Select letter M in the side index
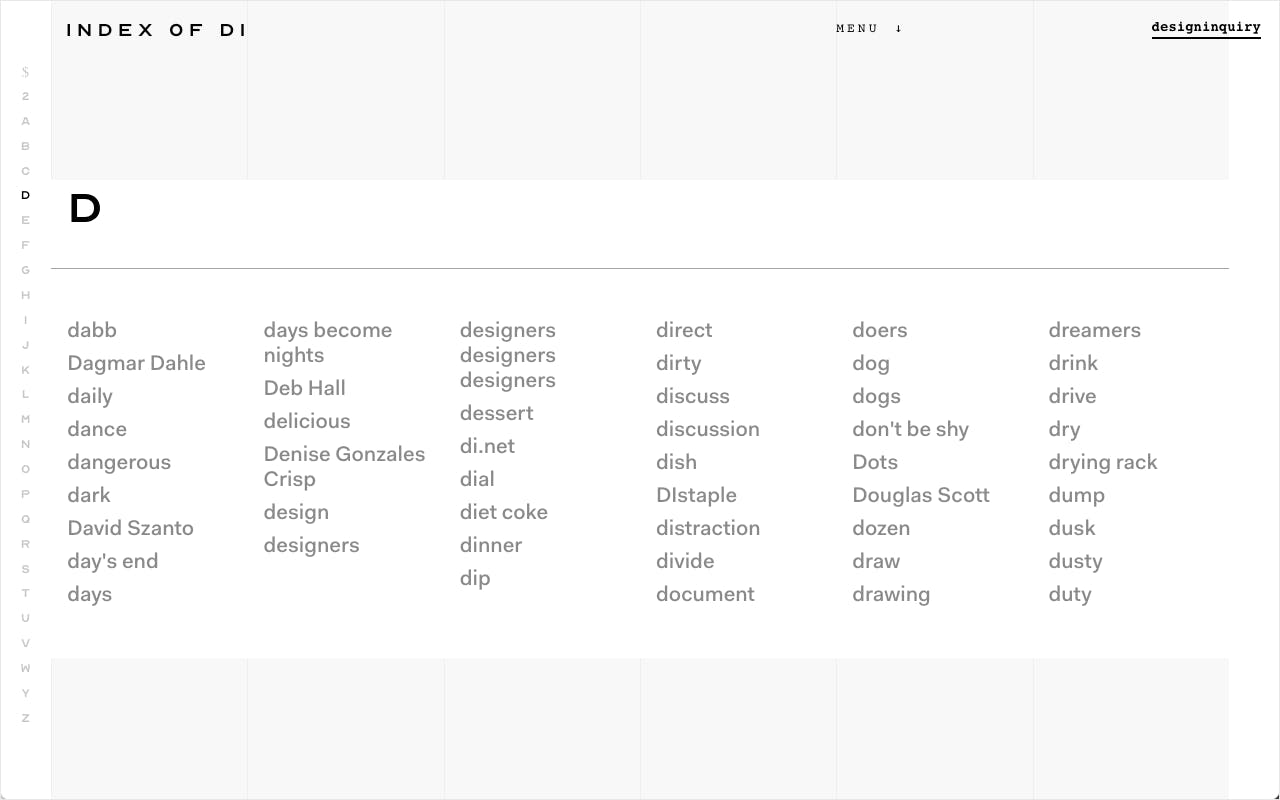 coord(26,419)
